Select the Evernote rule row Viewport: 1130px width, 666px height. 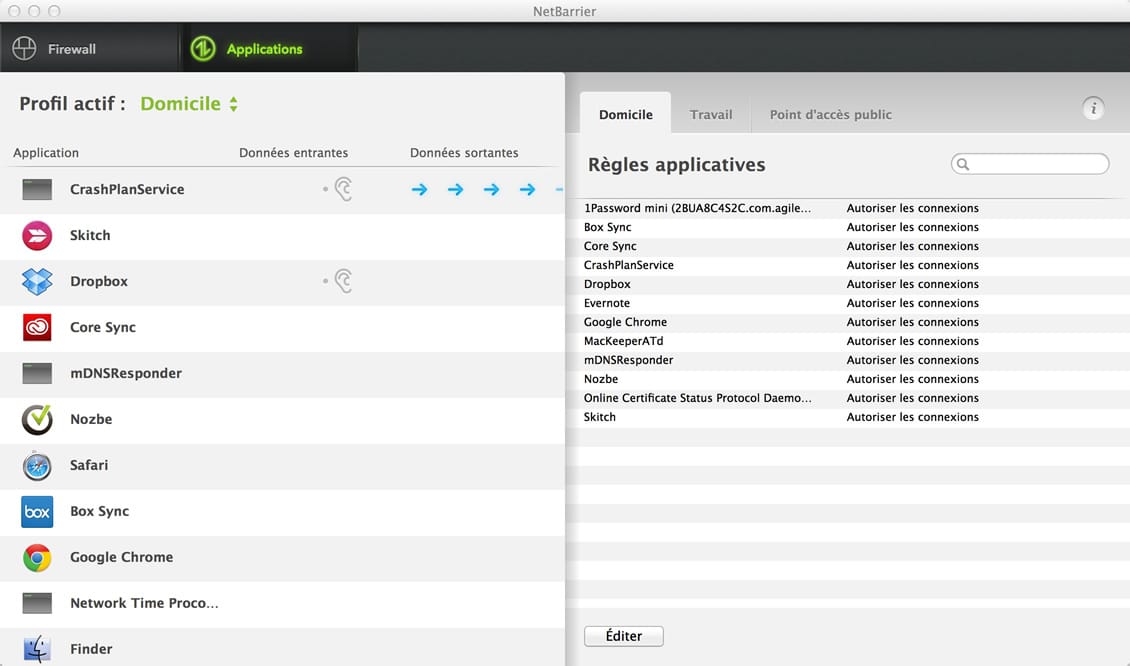(848, 303)
